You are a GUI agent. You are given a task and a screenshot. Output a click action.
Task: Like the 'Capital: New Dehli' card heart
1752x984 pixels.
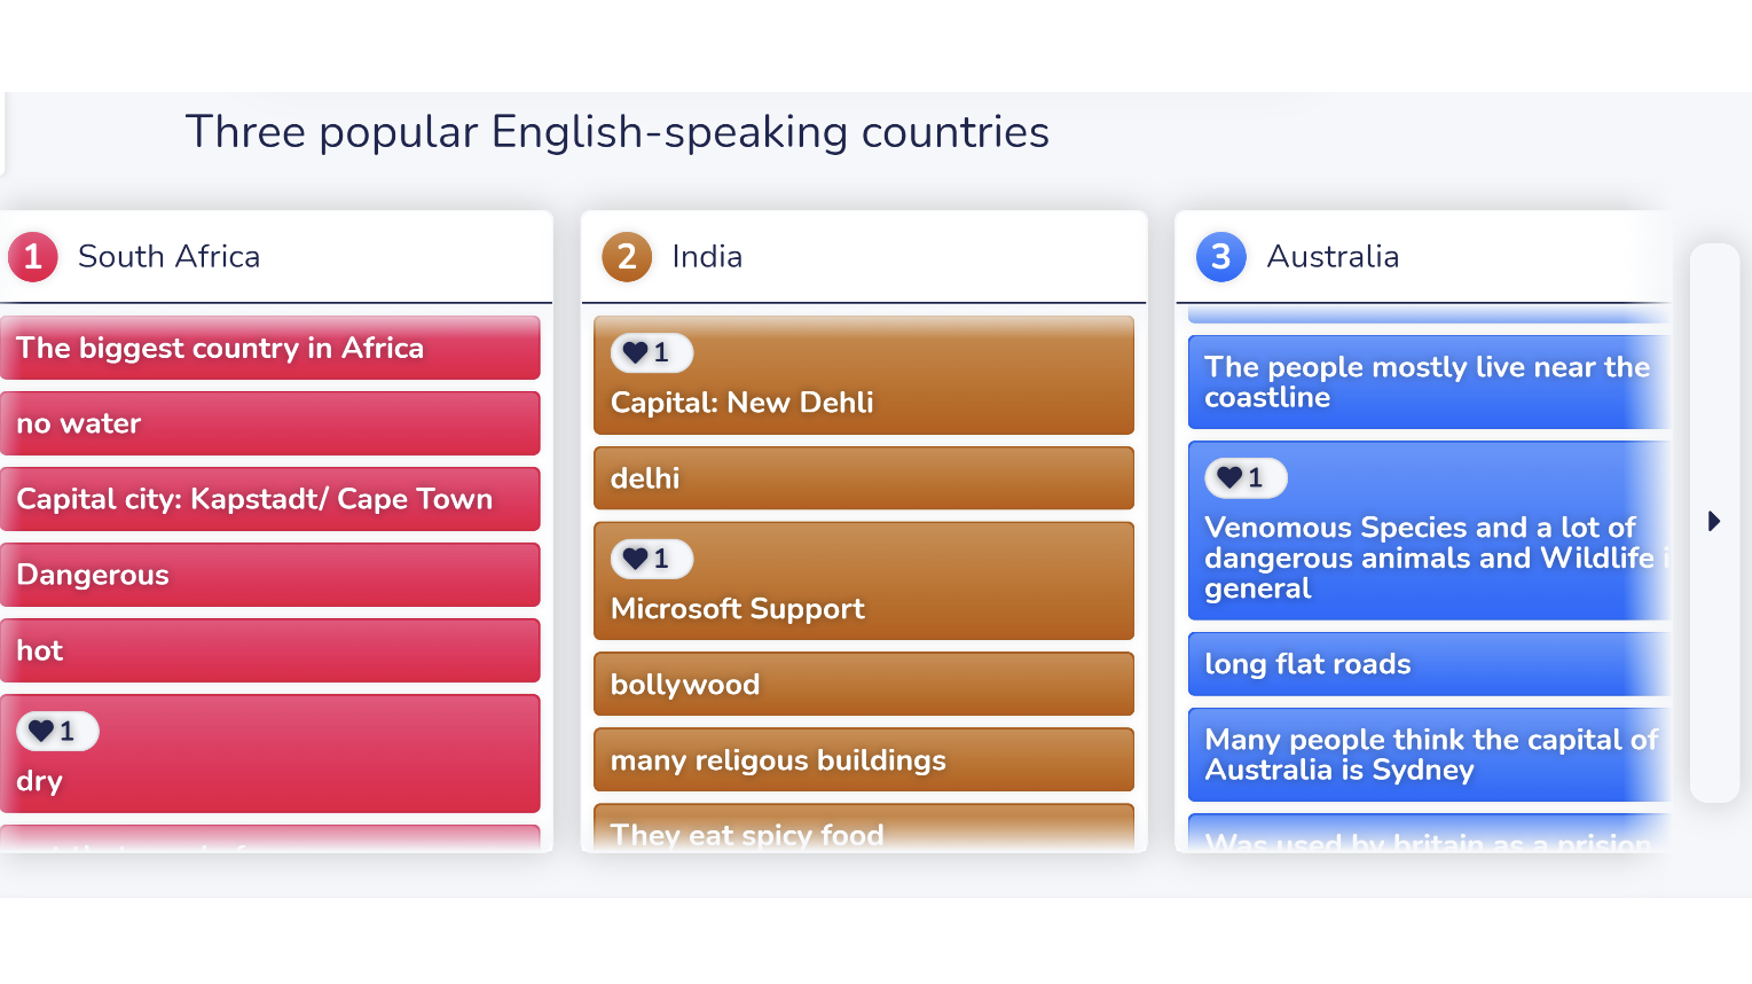650,353
